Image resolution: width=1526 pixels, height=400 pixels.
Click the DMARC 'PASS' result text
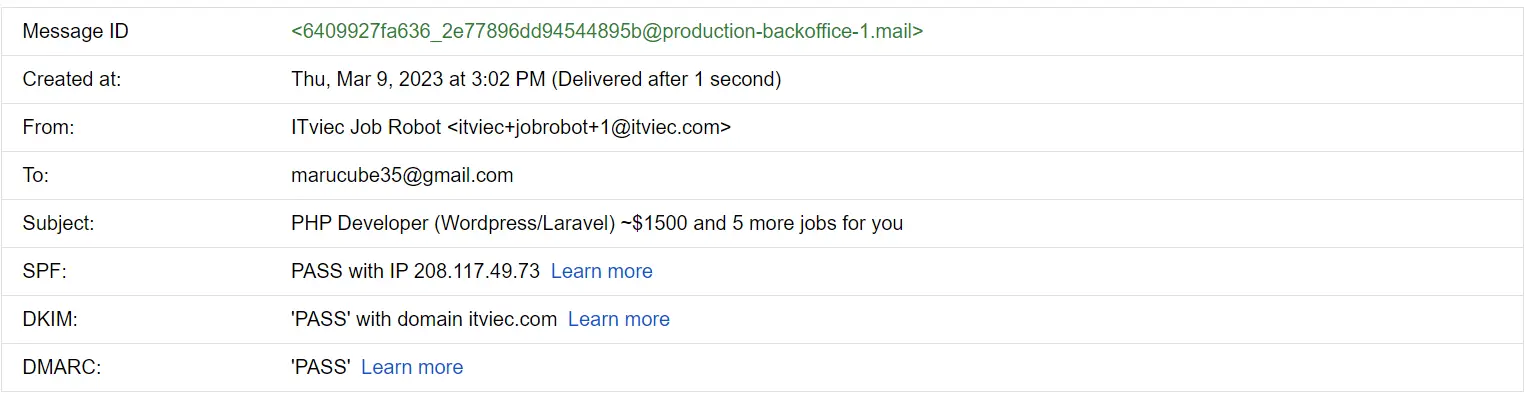[x=320, y=367]
